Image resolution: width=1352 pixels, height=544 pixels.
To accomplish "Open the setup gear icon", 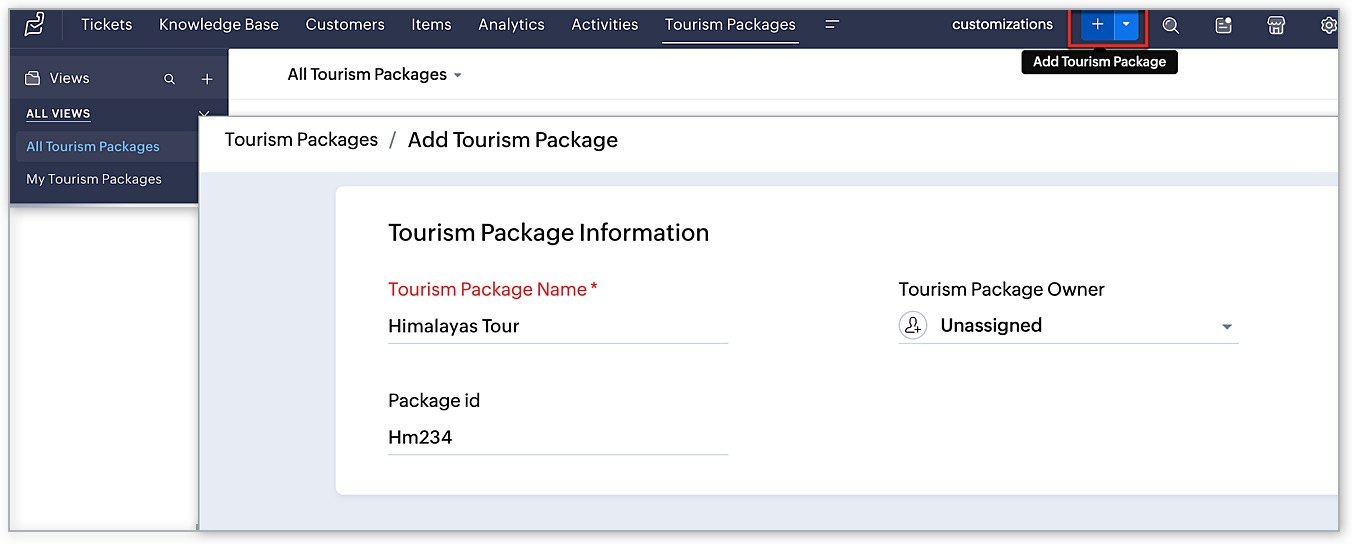I will point(1328,26).
